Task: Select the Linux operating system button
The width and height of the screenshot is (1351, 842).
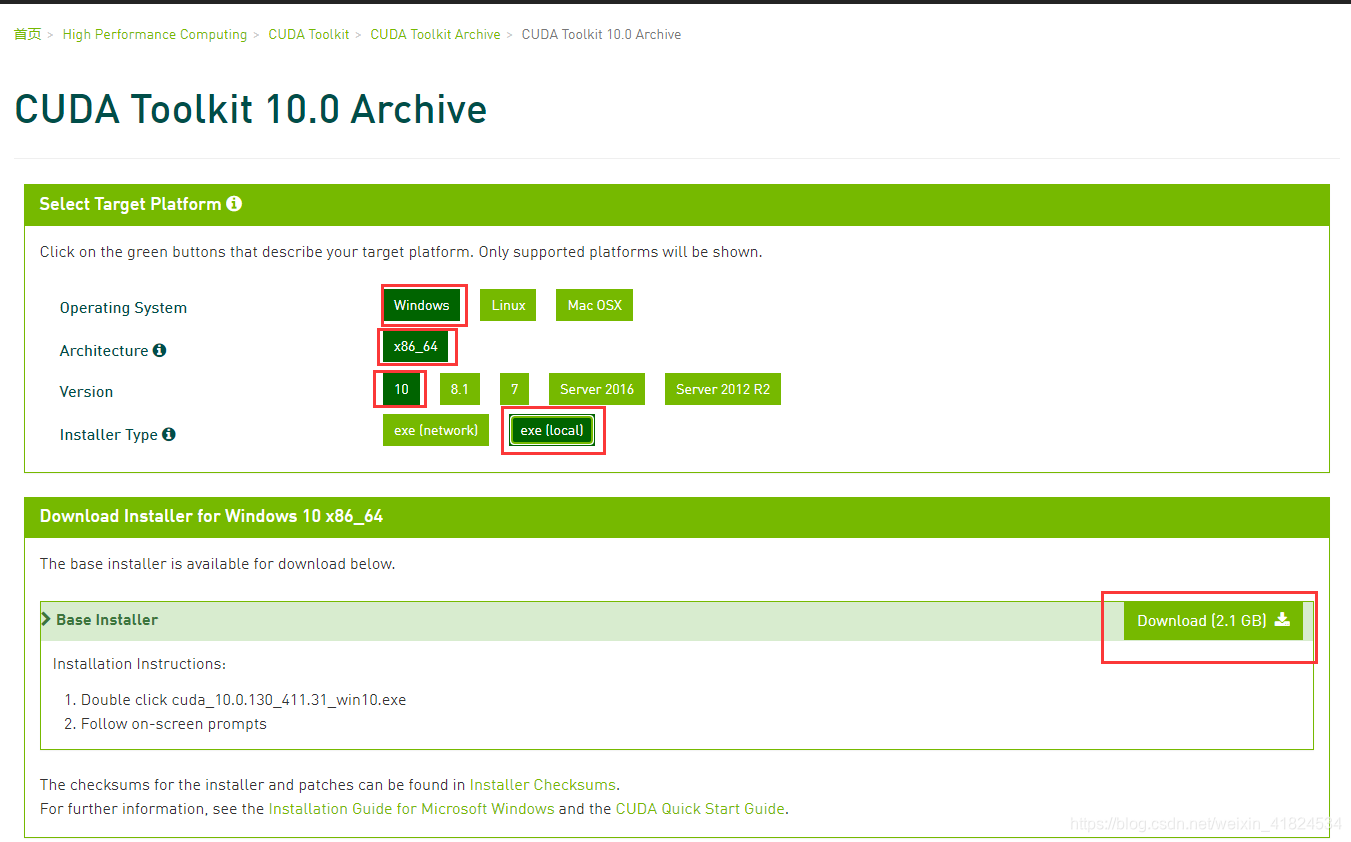Action: coord(508,305)
